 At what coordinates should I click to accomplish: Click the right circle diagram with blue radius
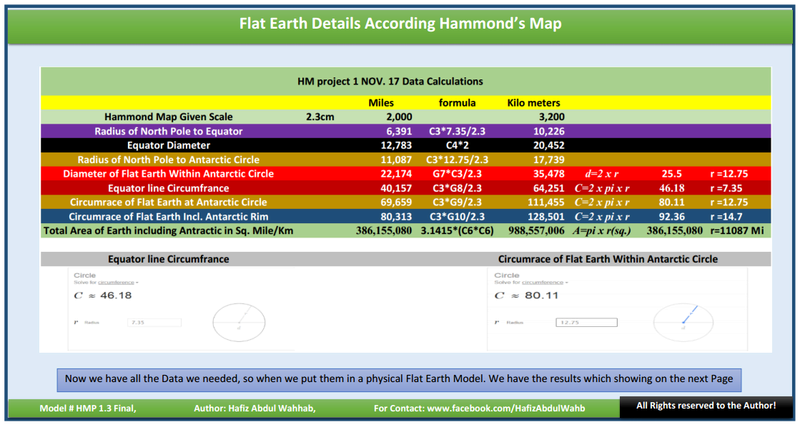point(683,322)
